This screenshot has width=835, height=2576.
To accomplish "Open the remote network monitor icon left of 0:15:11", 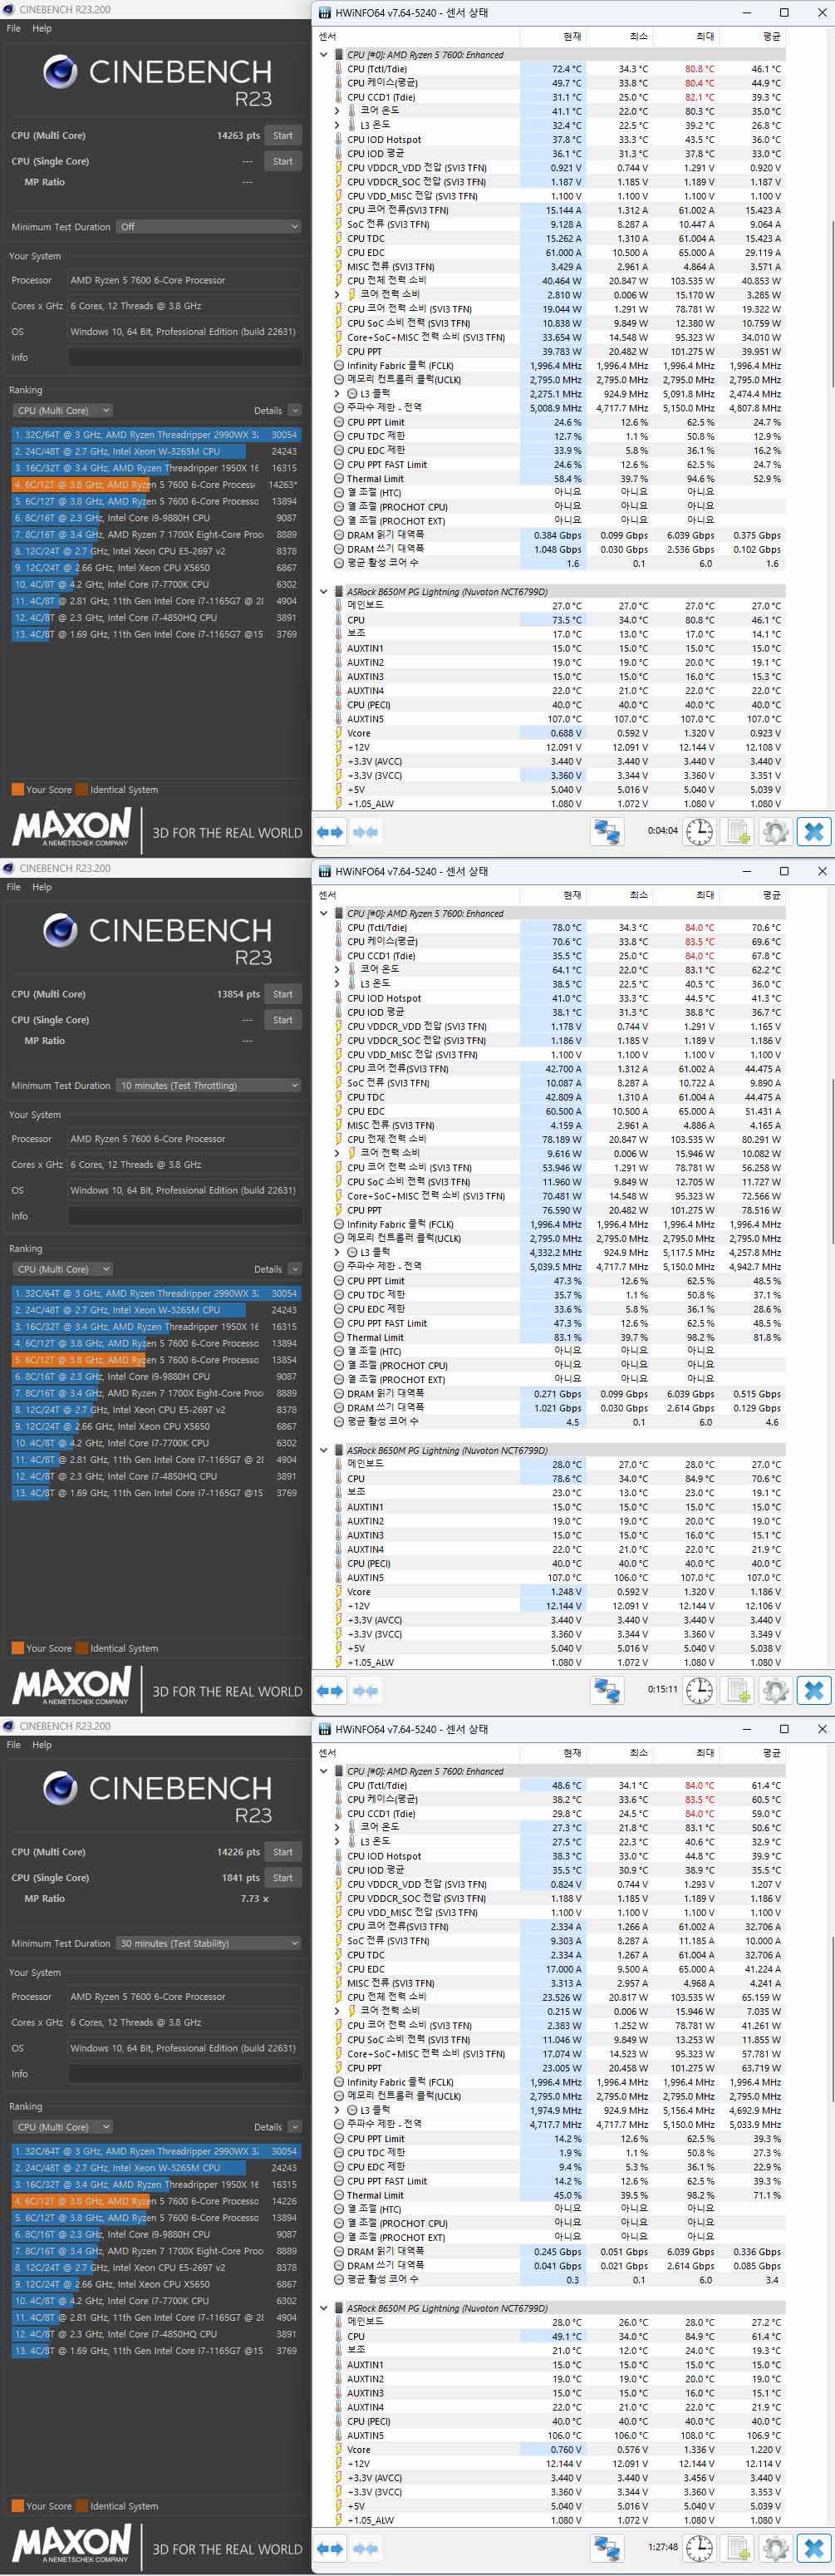I will pos(607,1689).
